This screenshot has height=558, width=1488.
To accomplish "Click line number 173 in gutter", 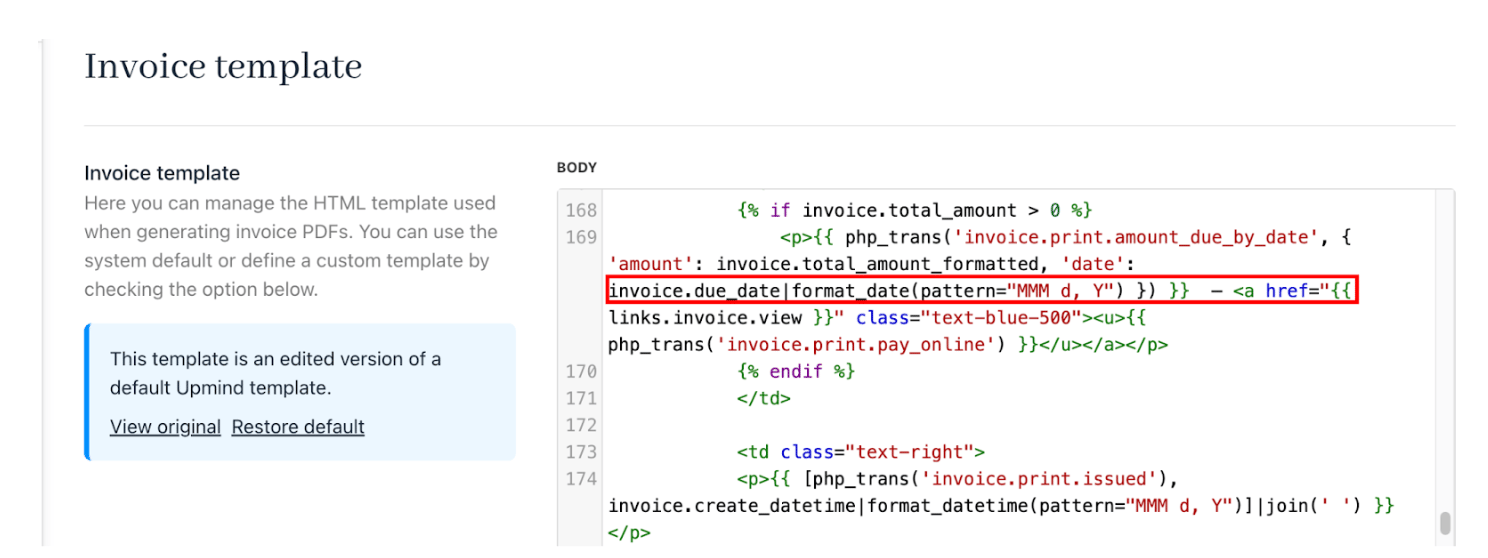I will (581, 452).
